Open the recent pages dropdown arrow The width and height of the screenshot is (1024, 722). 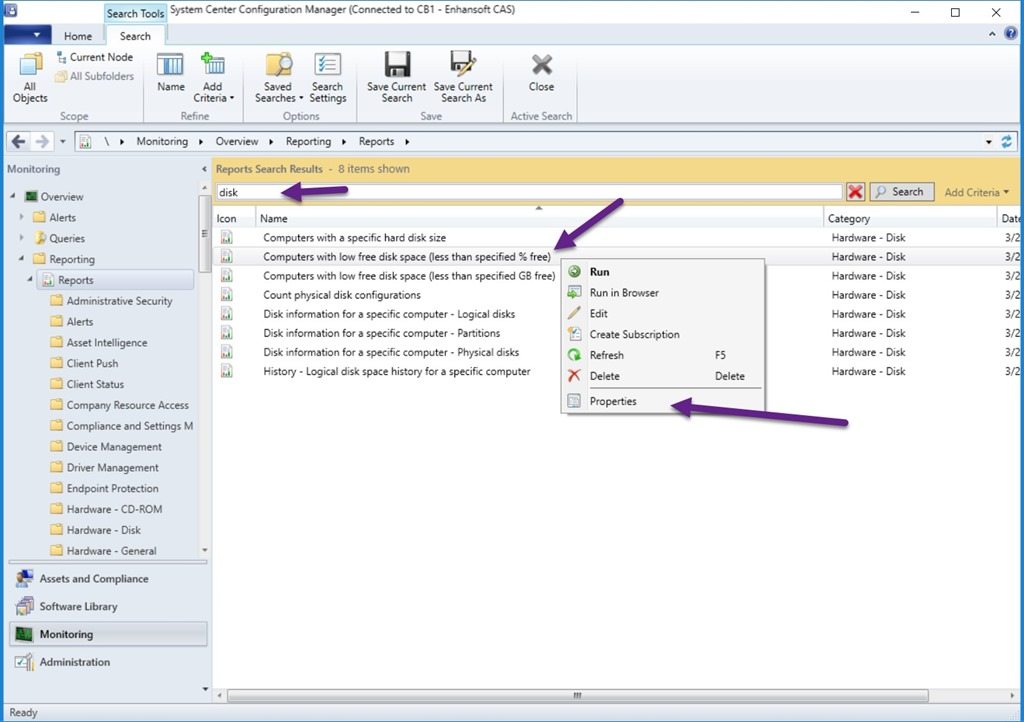(x=63, y=142)
